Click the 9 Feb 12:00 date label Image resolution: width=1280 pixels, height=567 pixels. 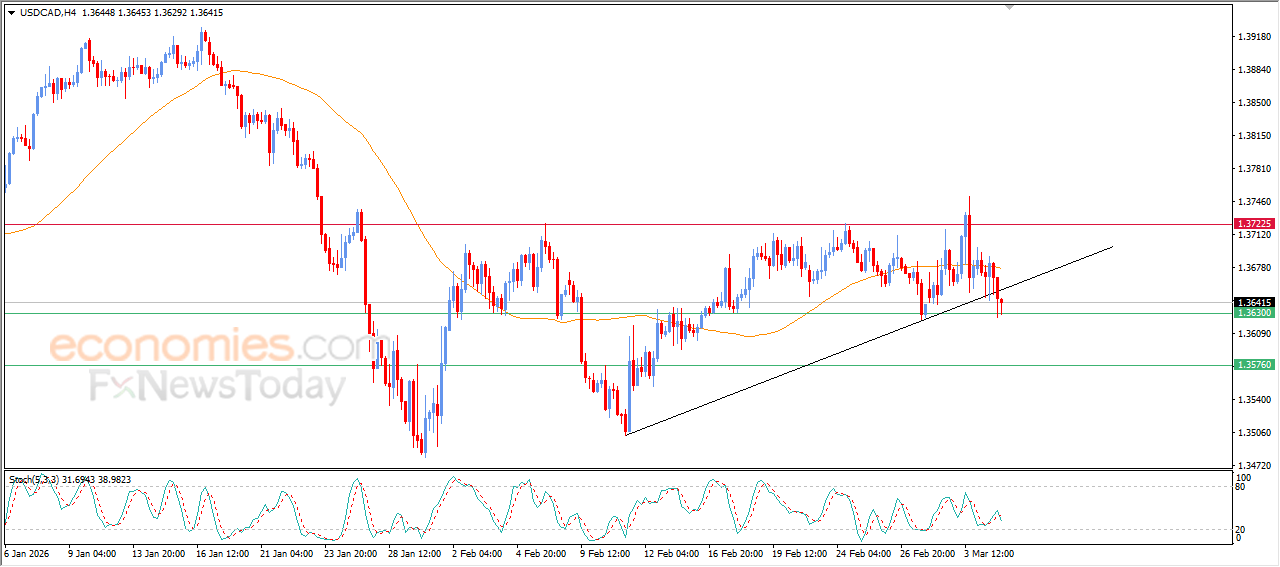pos(606,552)
